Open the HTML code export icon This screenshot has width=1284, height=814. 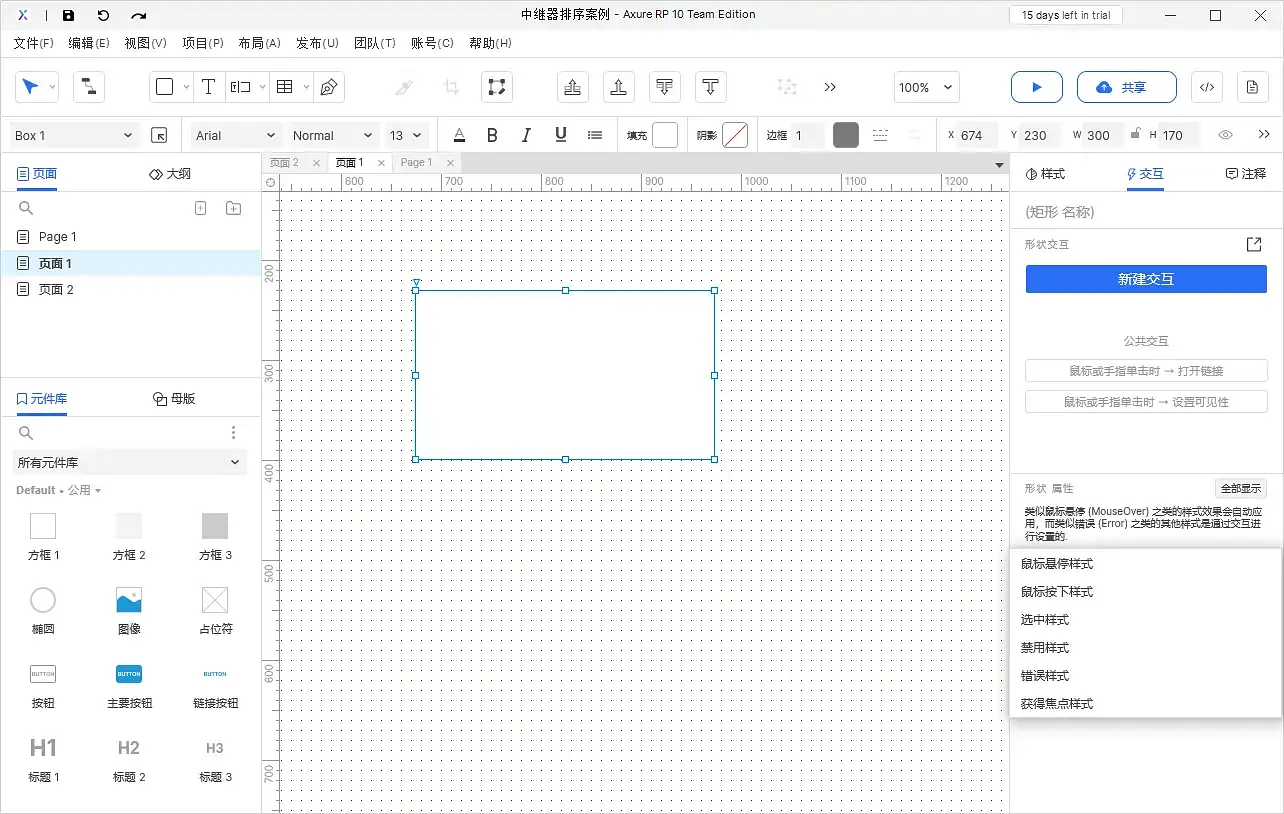(1206, 87)
